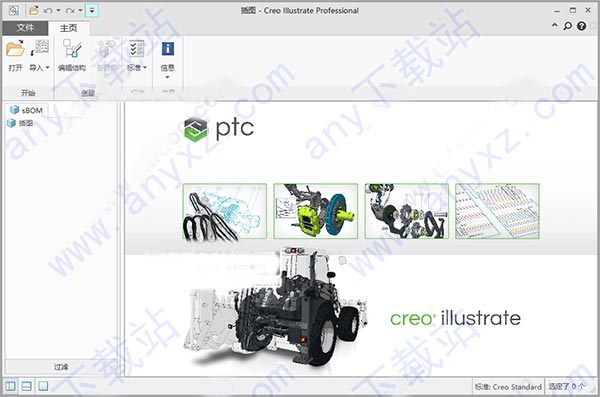Click the 过滤 filter bar
The height and width of the screenshot is (397, 600).
pos(61,367)
